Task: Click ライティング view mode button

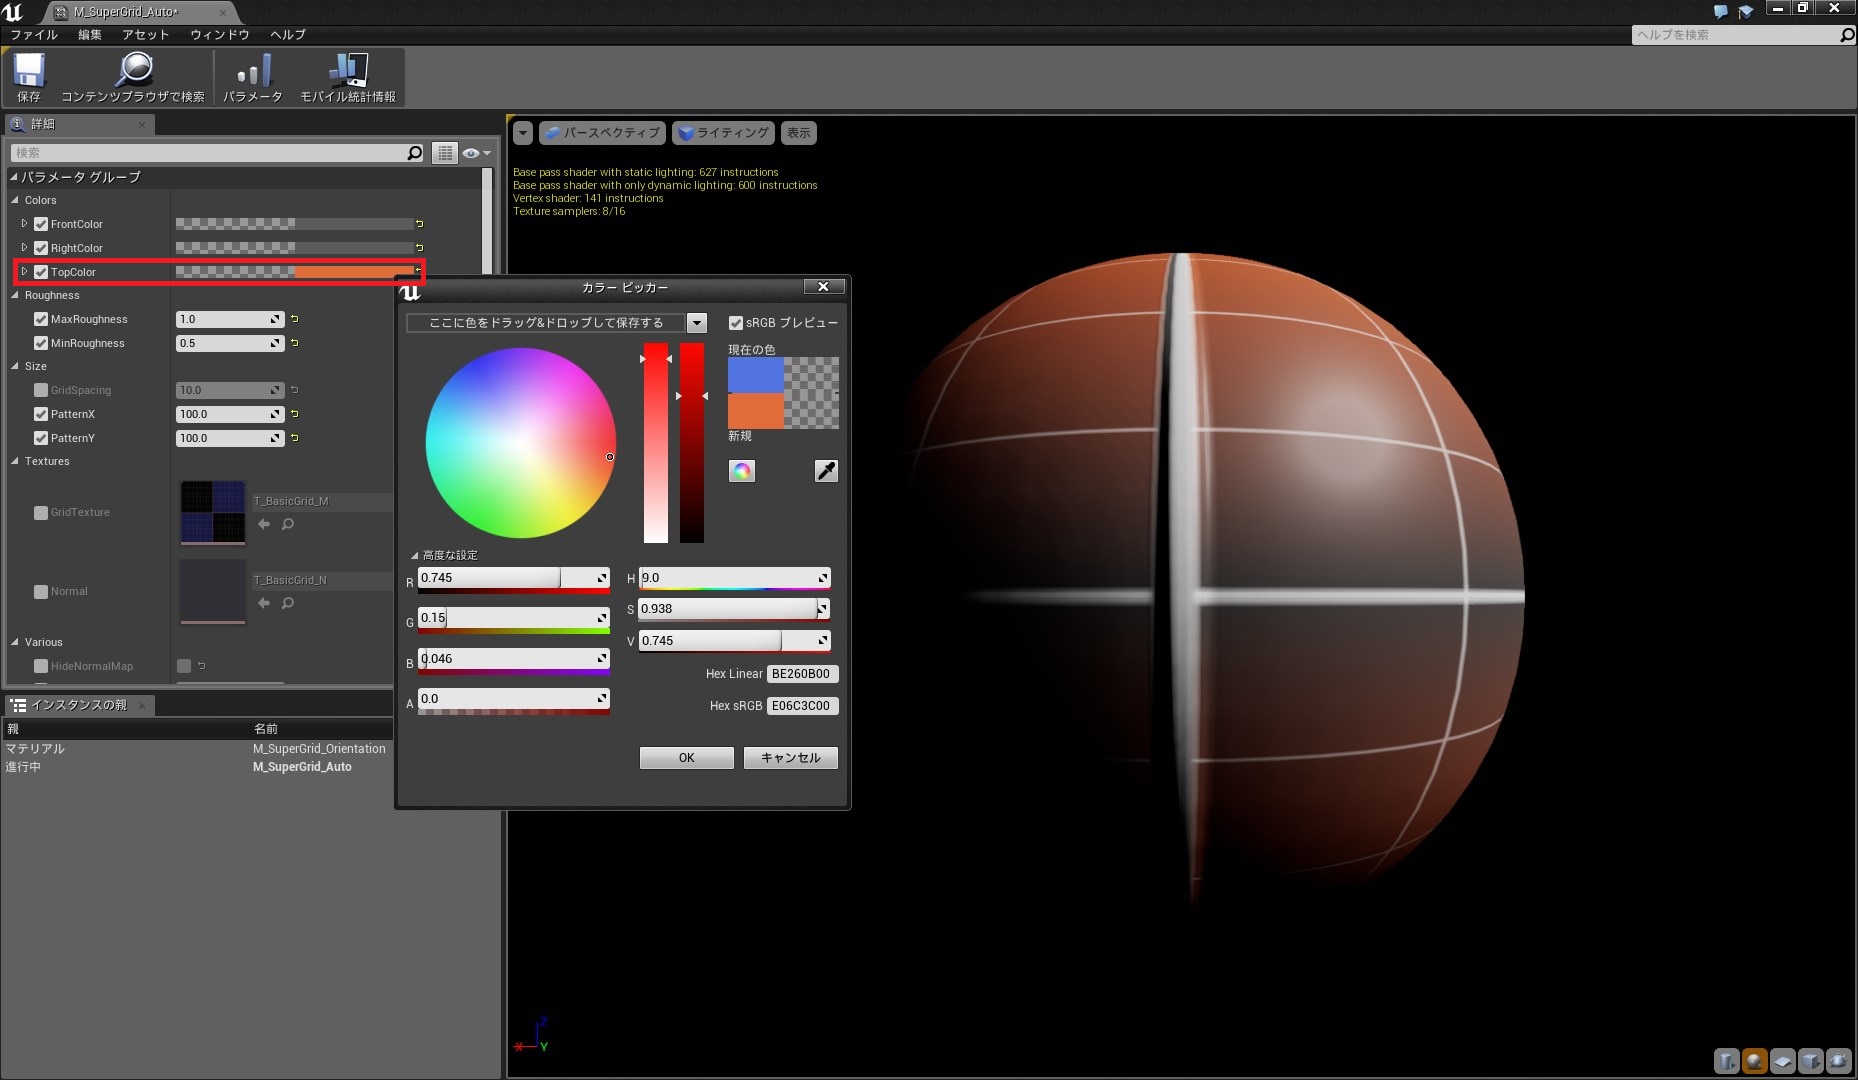Action: (723, 133)
